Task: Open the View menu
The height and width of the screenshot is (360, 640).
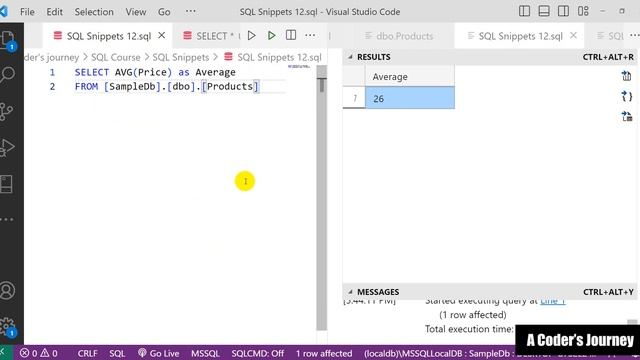Action: point(136,12)
